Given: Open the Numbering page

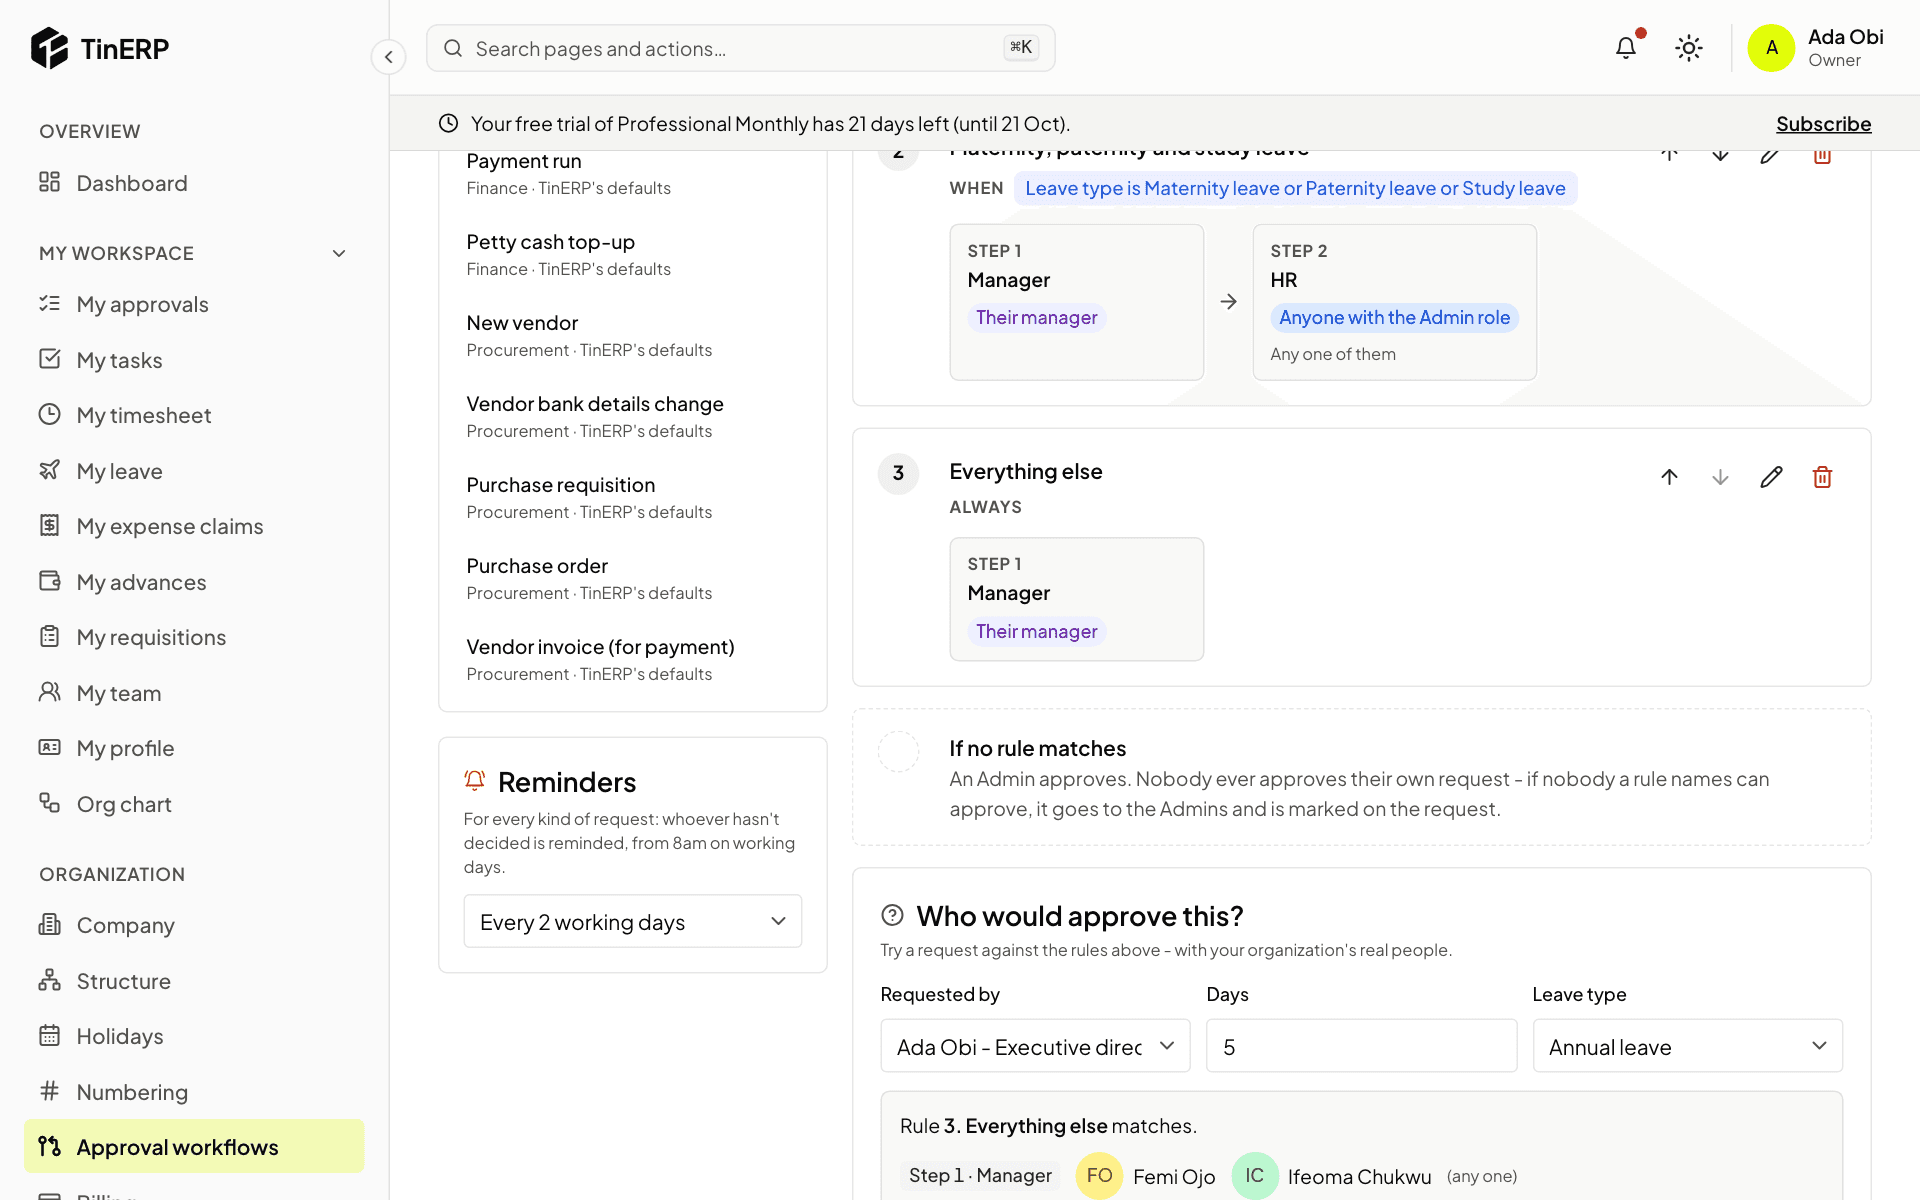Looking at the screenshot, I should (194, 1092).
